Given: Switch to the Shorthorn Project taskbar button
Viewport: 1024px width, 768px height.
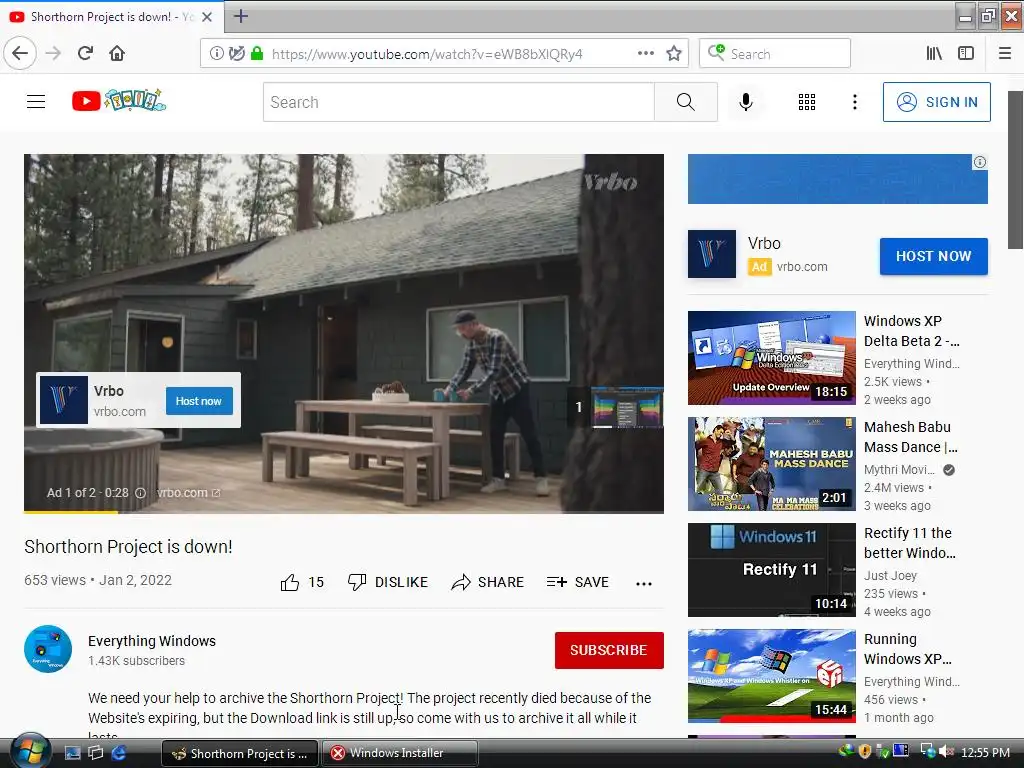Looking at the screenshot, I should (x=240, y=753).
